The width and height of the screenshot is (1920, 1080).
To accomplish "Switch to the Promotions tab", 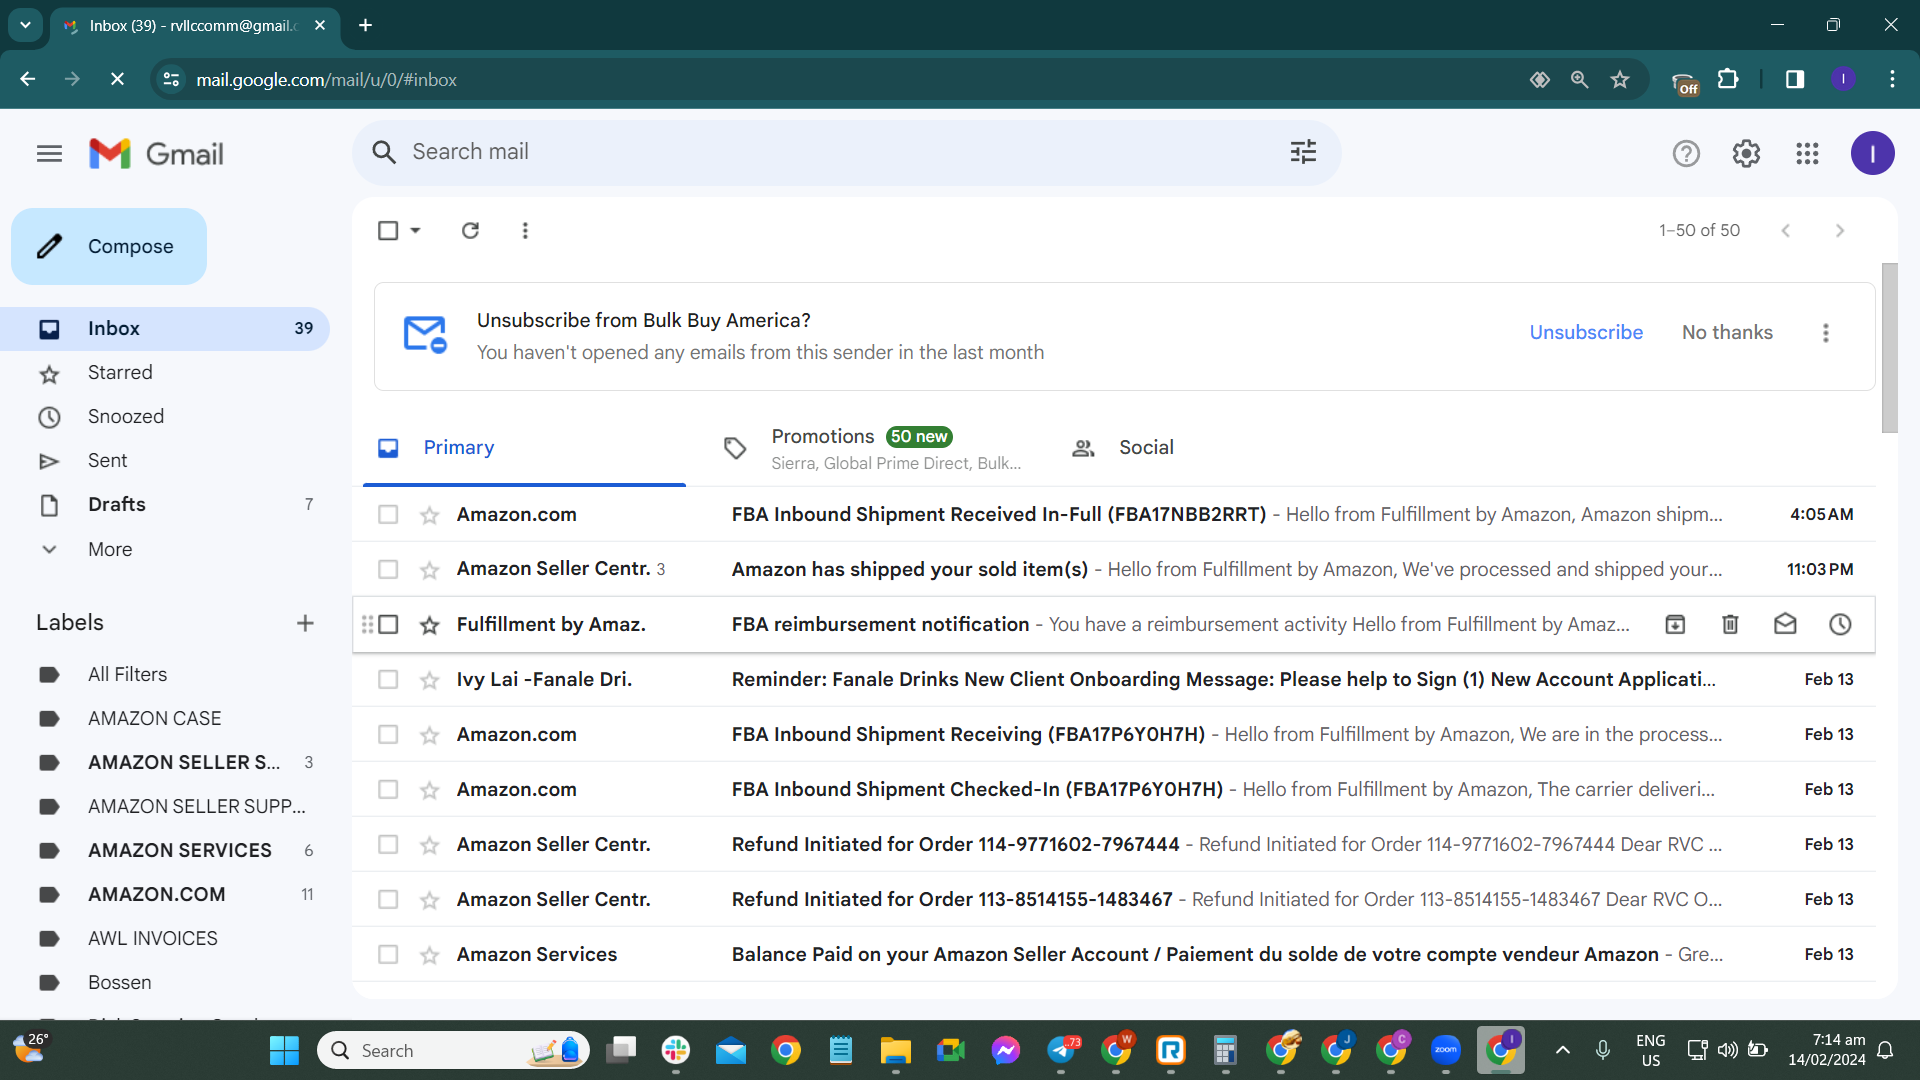I will tap(872, 448).
